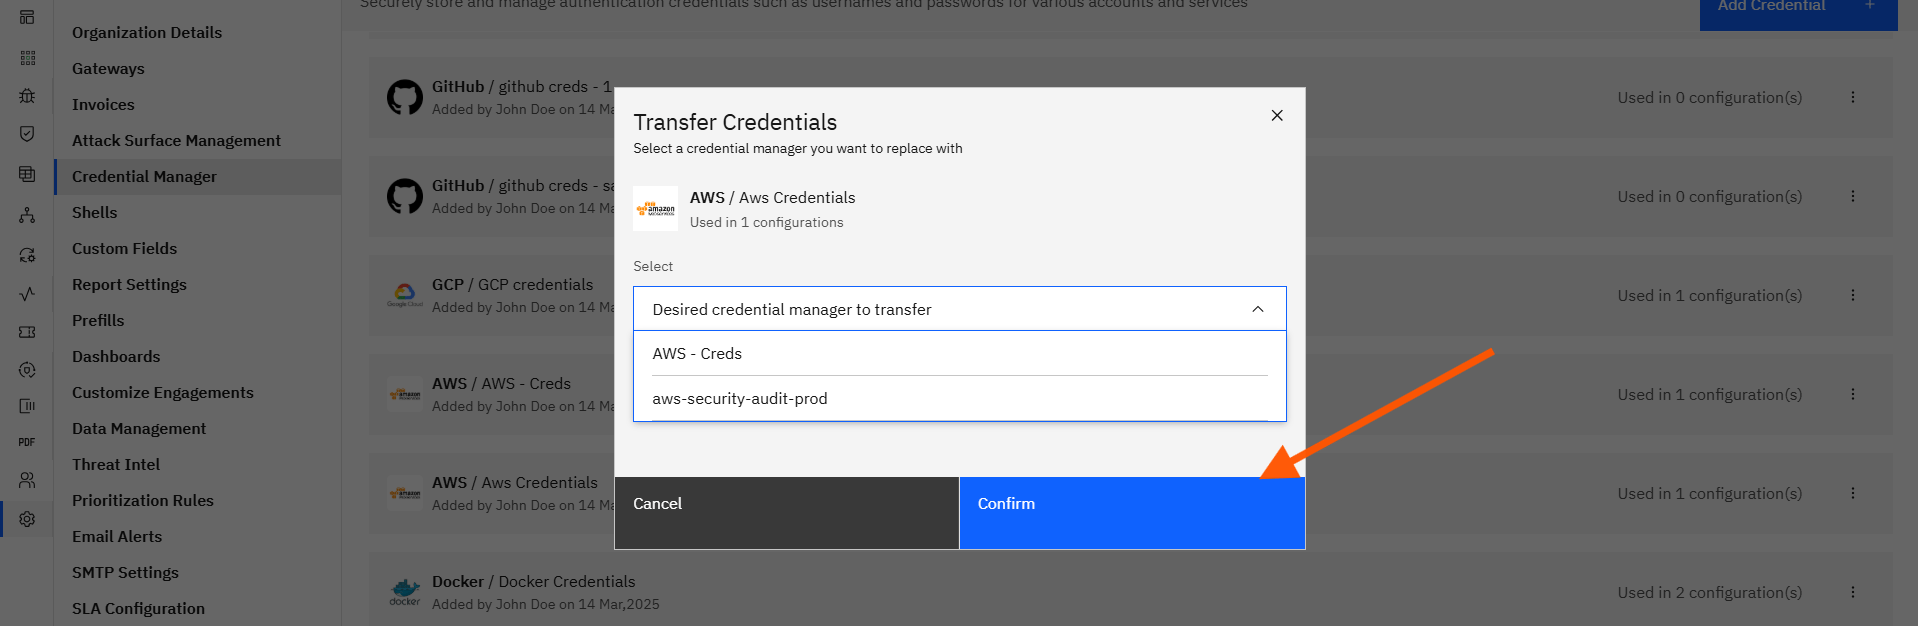Open options menu for Aws Credentials row

coord(1853,494)
